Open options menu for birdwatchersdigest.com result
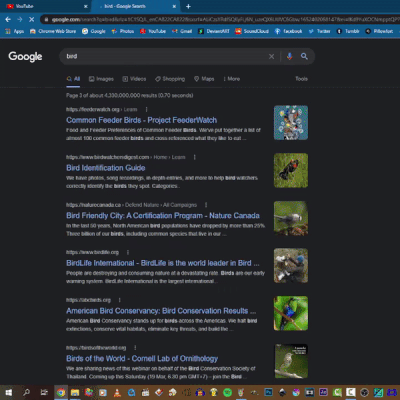This screenshot has height=400, width=400. point(194,157)
